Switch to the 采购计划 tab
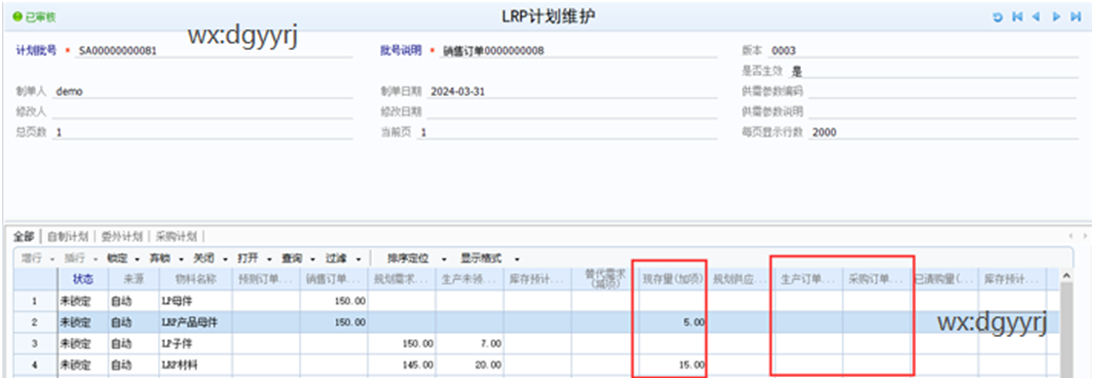 coord(176,236)
